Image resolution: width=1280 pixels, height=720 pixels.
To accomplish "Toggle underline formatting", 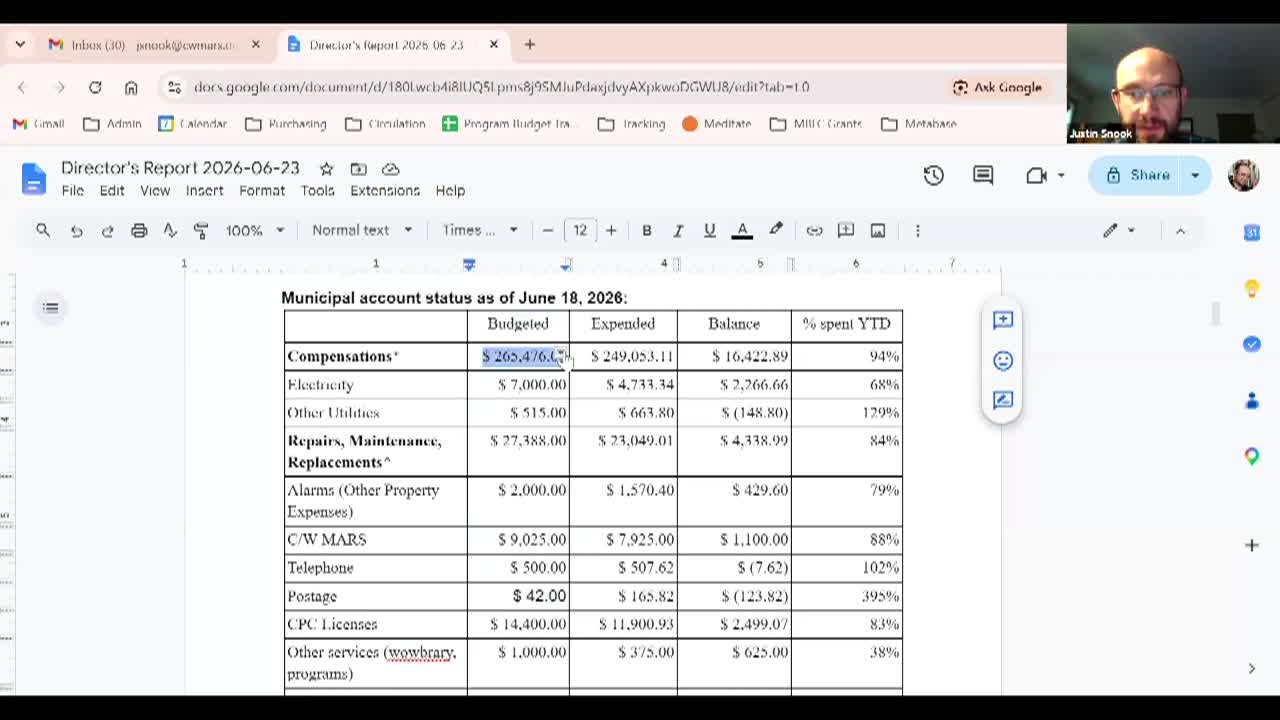I will (710, 230).
